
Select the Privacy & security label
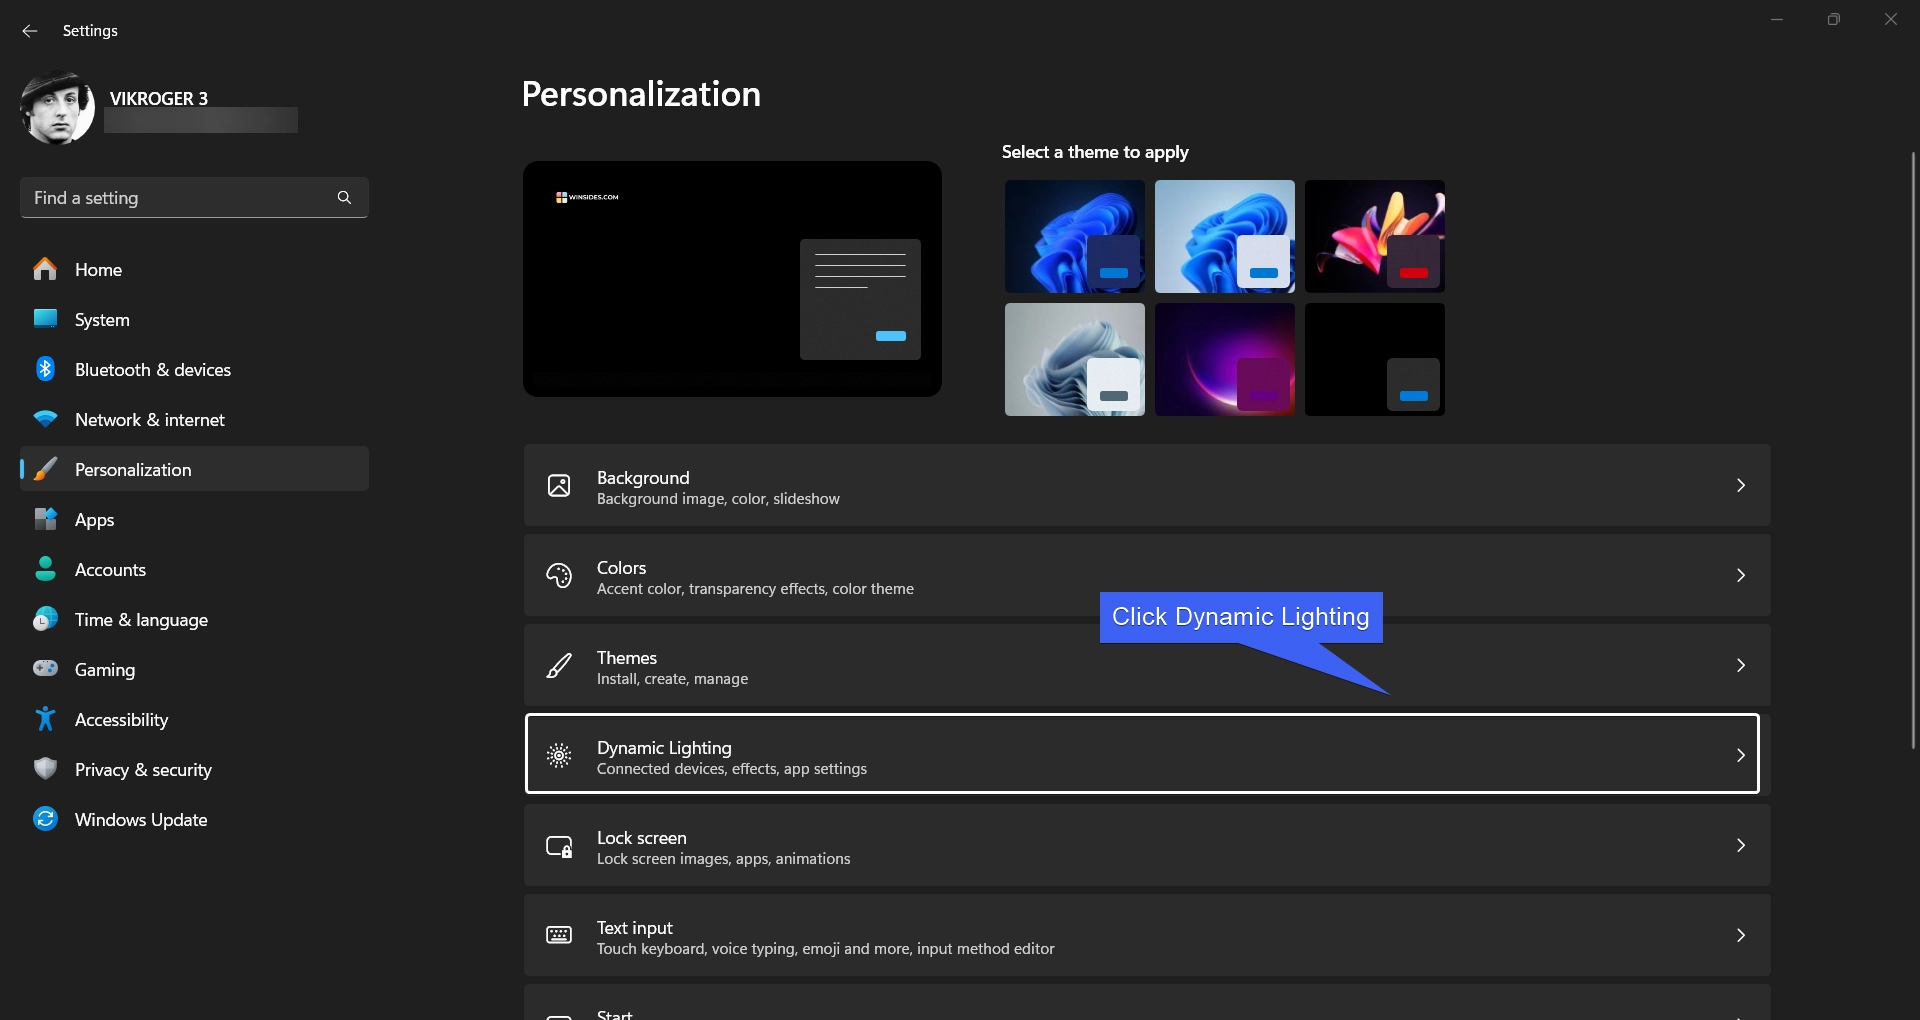tap(143, 770)
